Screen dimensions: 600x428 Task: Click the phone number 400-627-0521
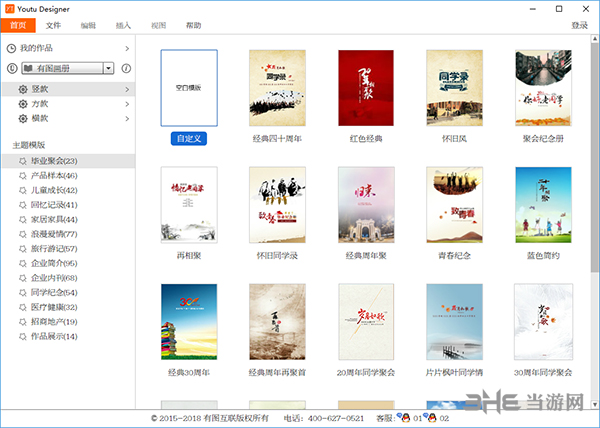click(x=336, y=418)
